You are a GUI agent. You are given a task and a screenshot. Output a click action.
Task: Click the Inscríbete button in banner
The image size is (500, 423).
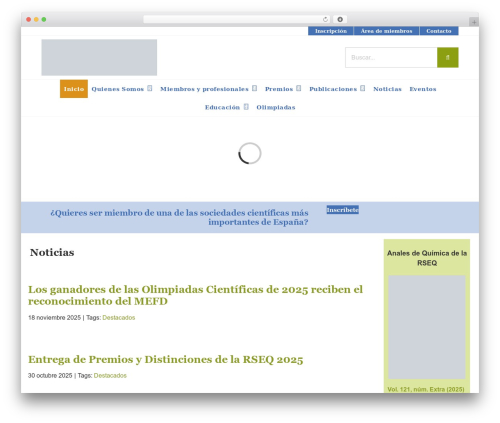click(342, 210)
